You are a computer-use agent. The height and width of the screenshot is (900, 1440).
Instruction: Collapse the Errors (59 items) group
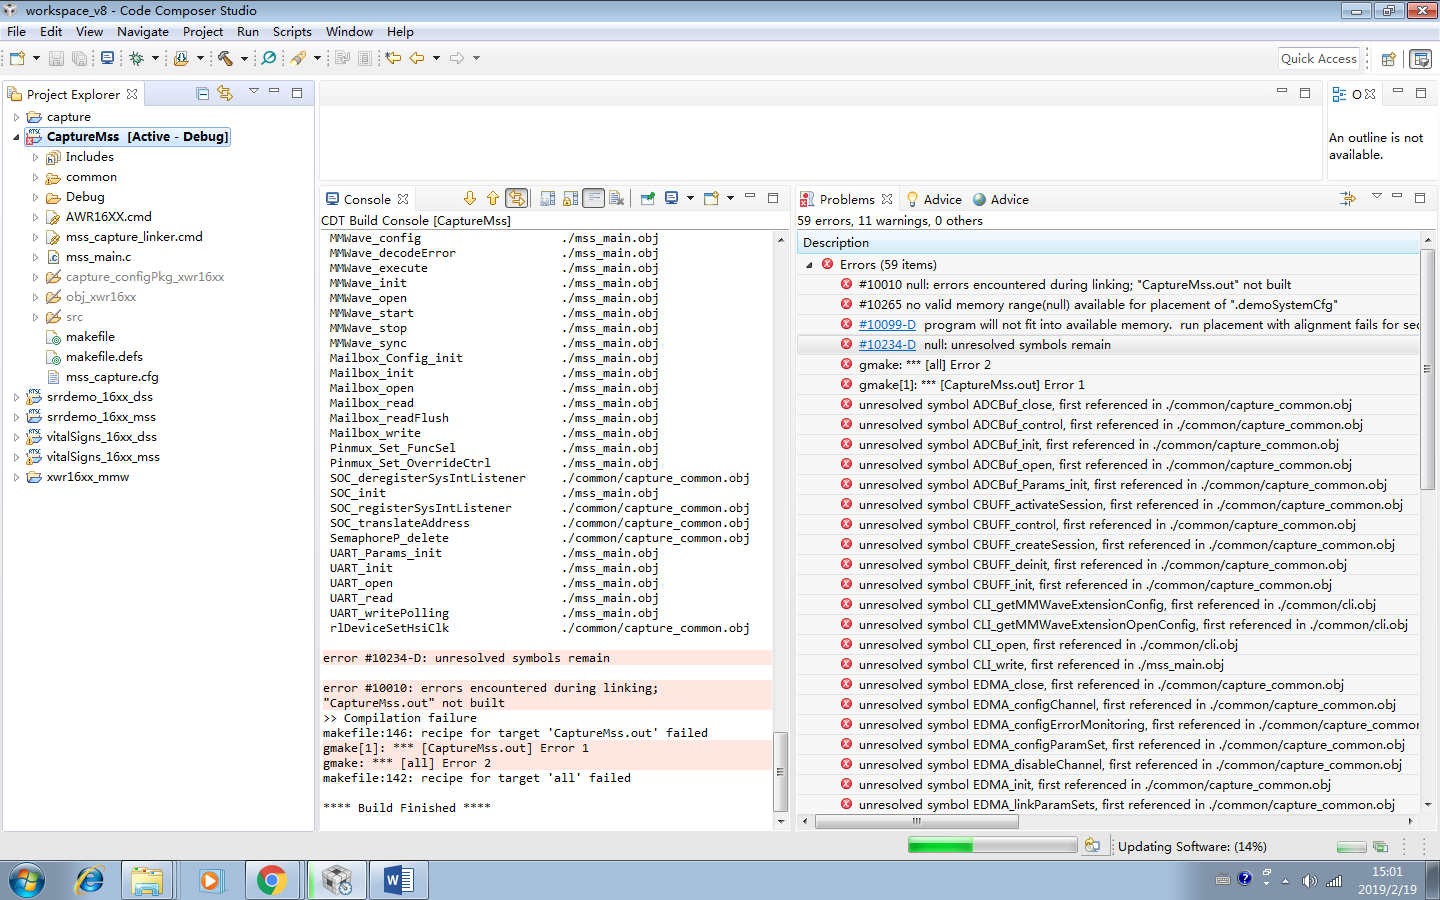[x=810, y=265]
